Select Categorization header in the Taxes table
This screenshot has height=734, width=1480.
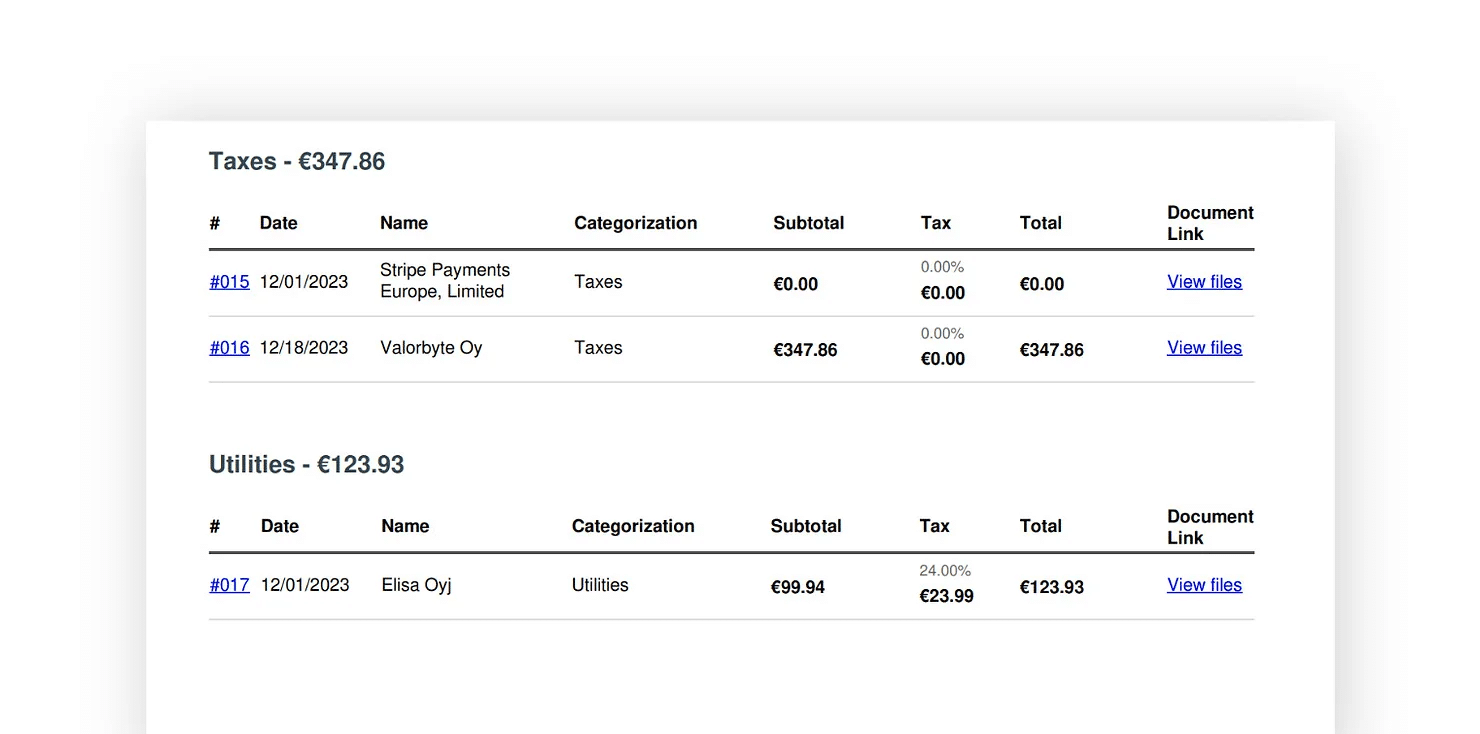[x=635, y=223]
